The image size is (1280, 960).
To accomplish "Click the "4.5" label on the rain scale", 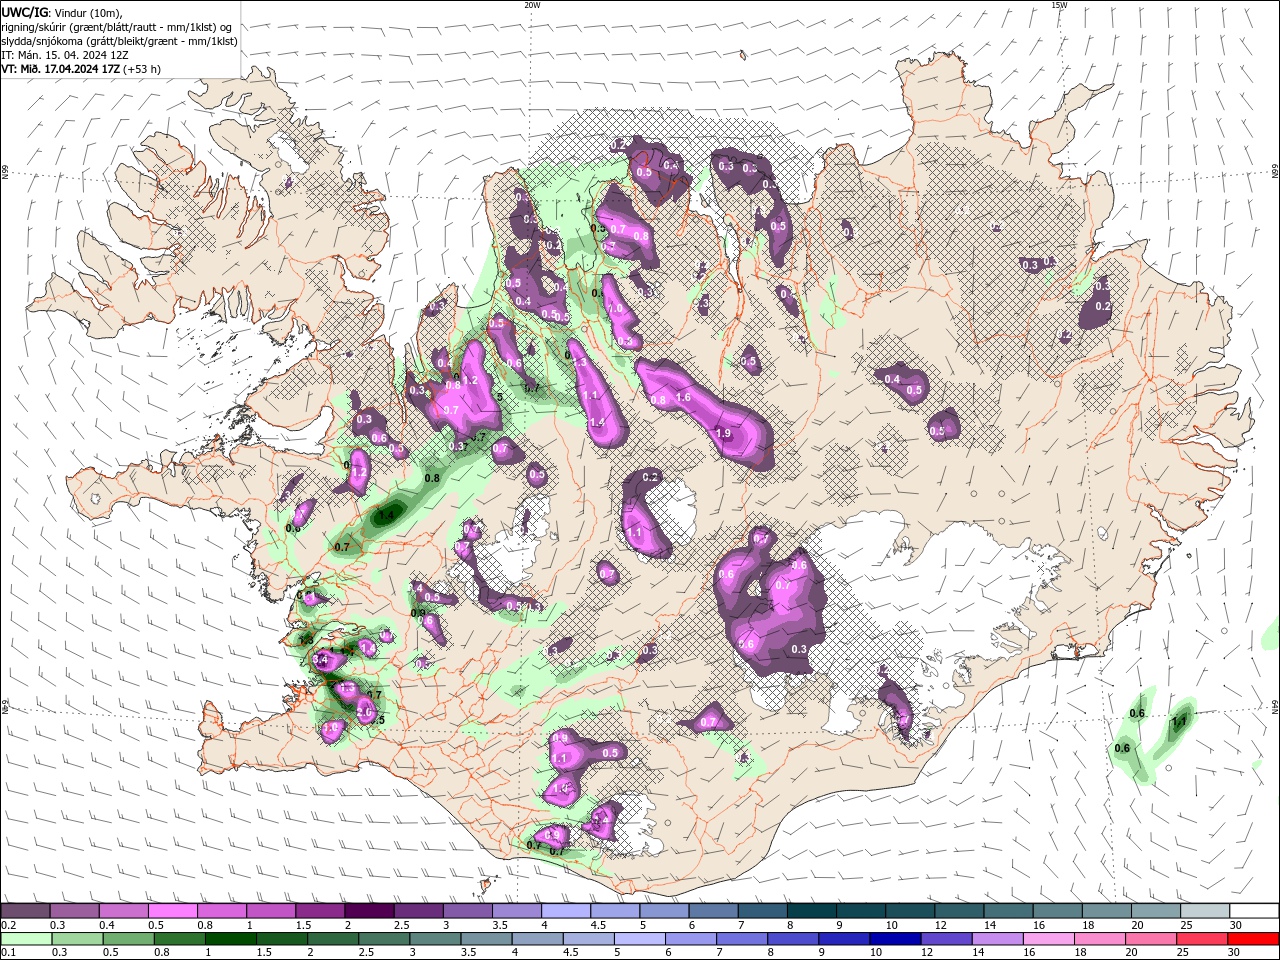I will point(571,953).
